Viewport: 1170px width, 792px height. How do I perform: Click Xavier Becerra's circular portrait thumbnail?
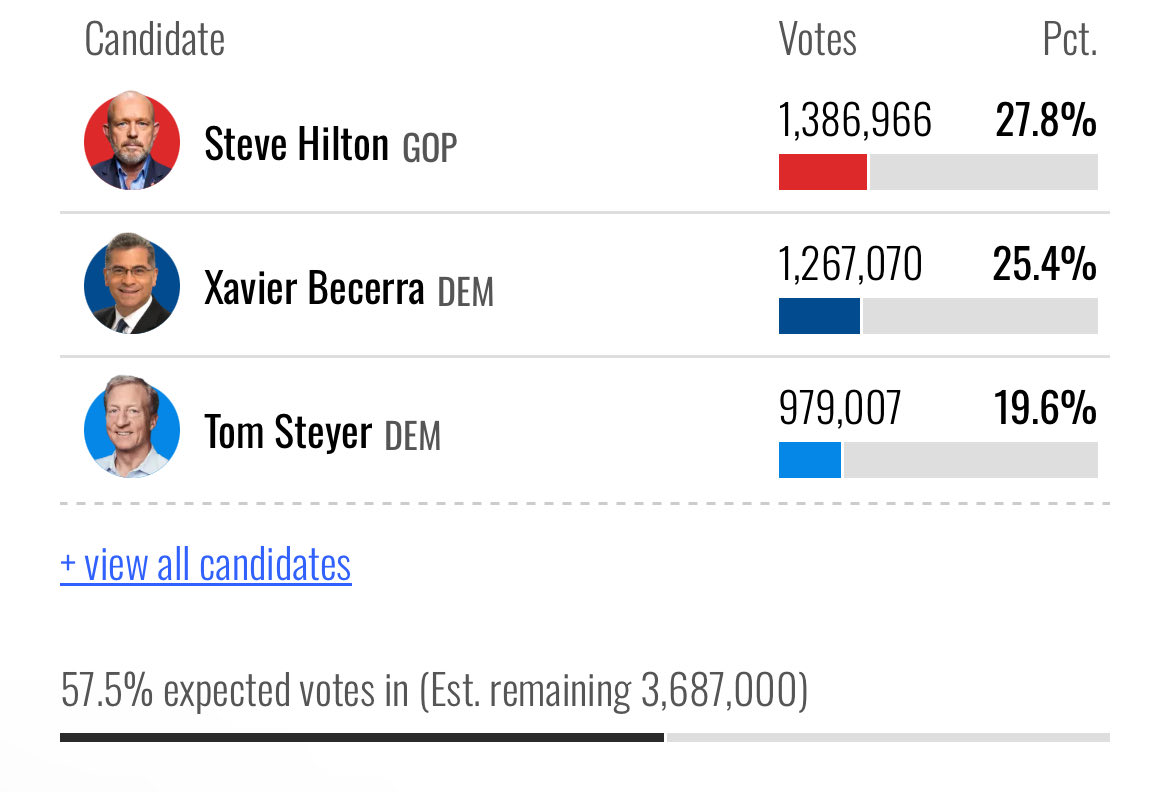tap(132, 284)
